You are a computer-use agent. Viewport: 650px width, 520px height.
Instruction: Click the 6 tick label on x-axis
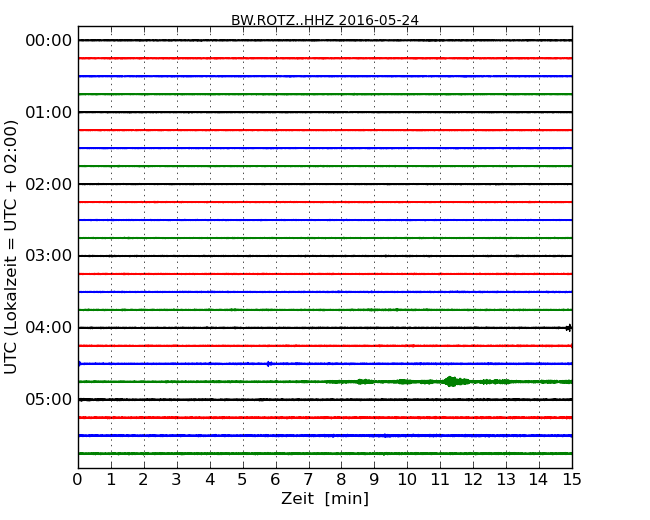coord(275,480)
